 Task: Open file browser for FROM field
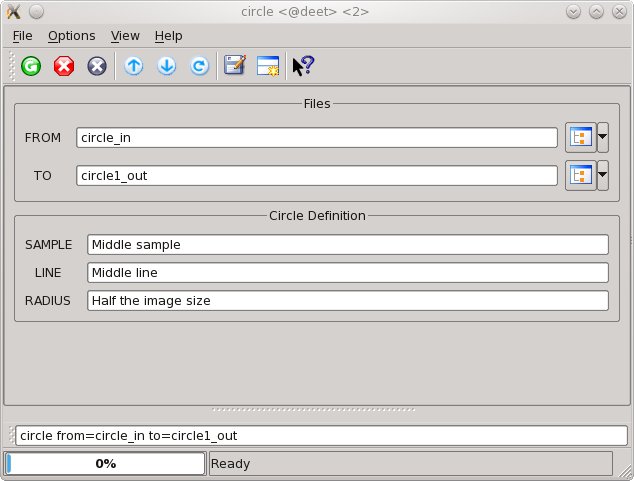pyautogui.click(x=580, y=138)
